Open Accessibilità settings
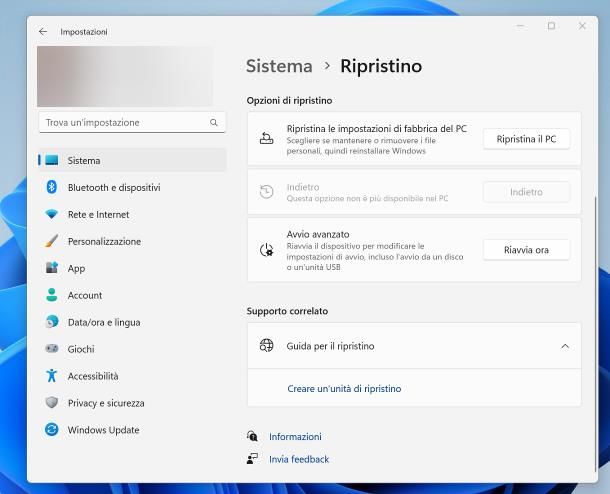Image resolution: width=610 pixels, height=494 pixels. pos(132,376)
